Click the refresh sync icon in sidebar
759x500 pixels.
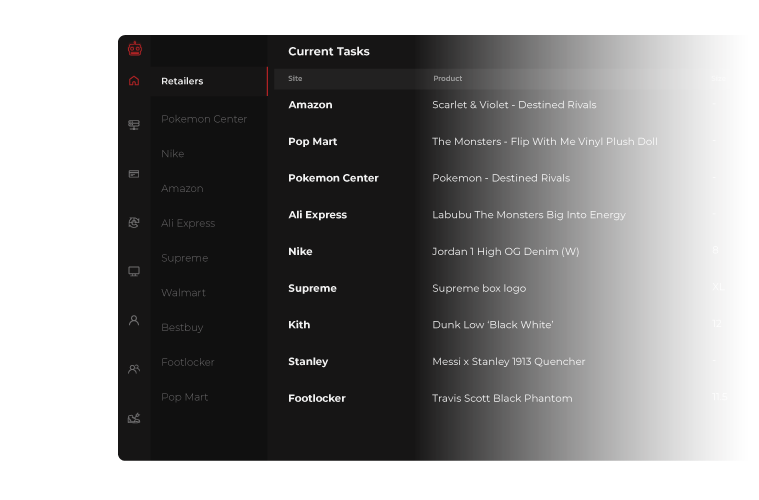(134, 223)
